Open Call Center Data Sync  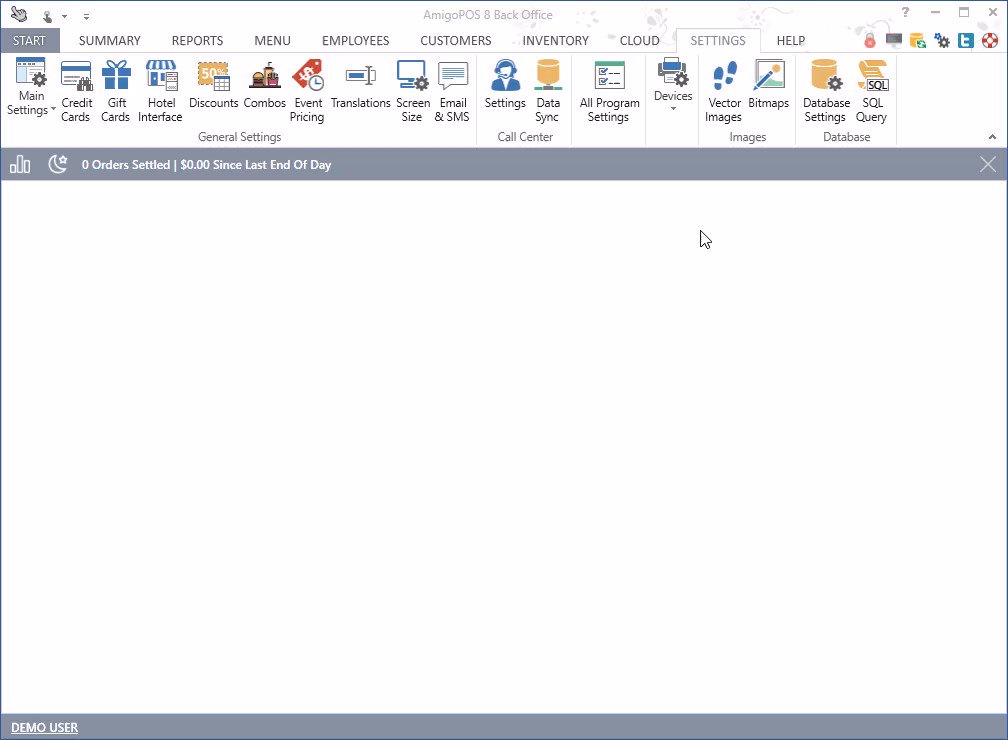[x=547, y=90]
